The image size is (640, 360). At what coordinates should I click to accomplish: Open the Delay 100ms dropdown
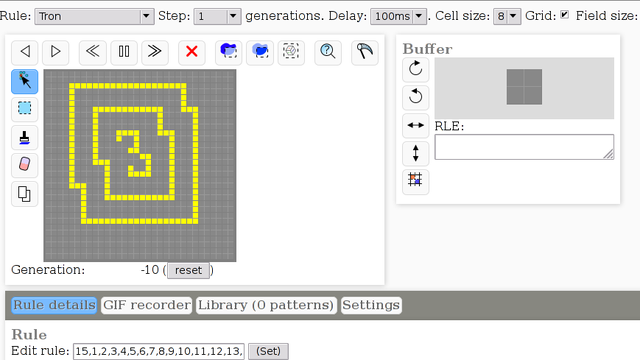click(398, 16)
